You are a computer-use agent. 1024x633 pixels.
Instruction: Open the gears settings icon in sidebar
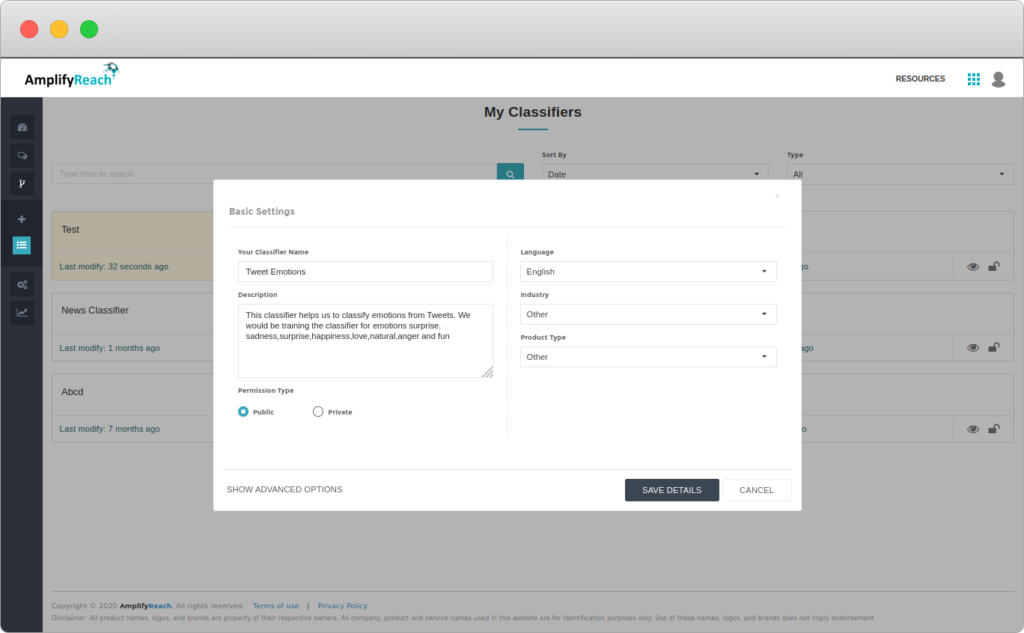(x=22, y=285)
